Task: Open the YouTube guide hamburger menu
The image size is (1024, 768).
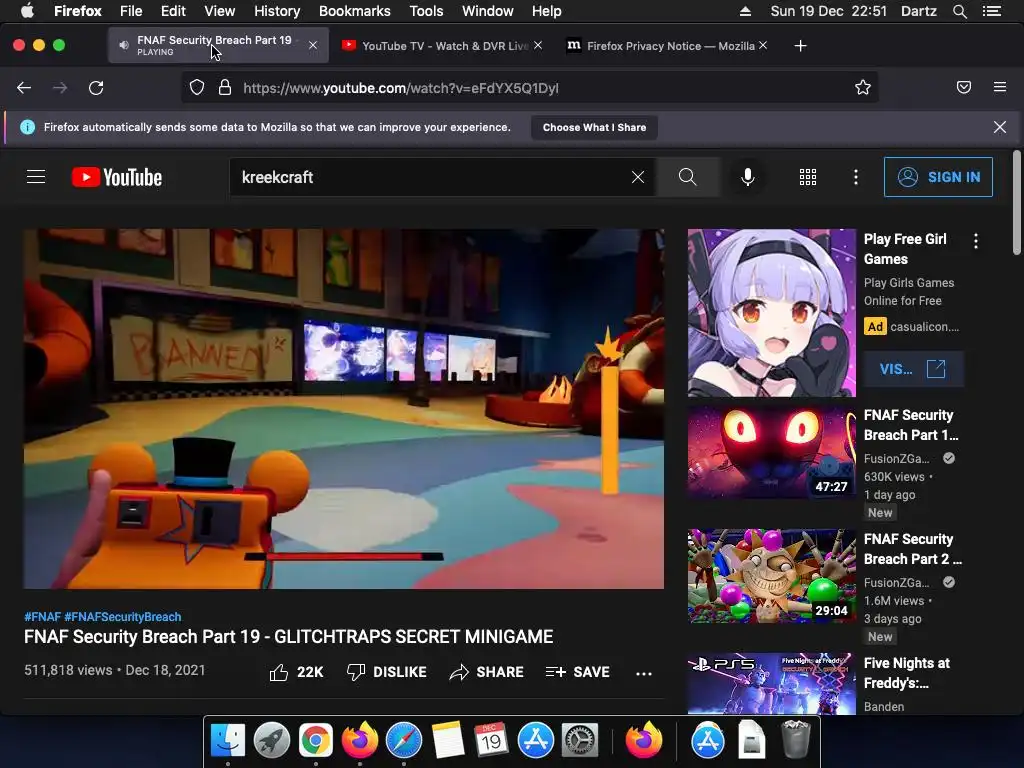Action: click(x=36, y=177)
